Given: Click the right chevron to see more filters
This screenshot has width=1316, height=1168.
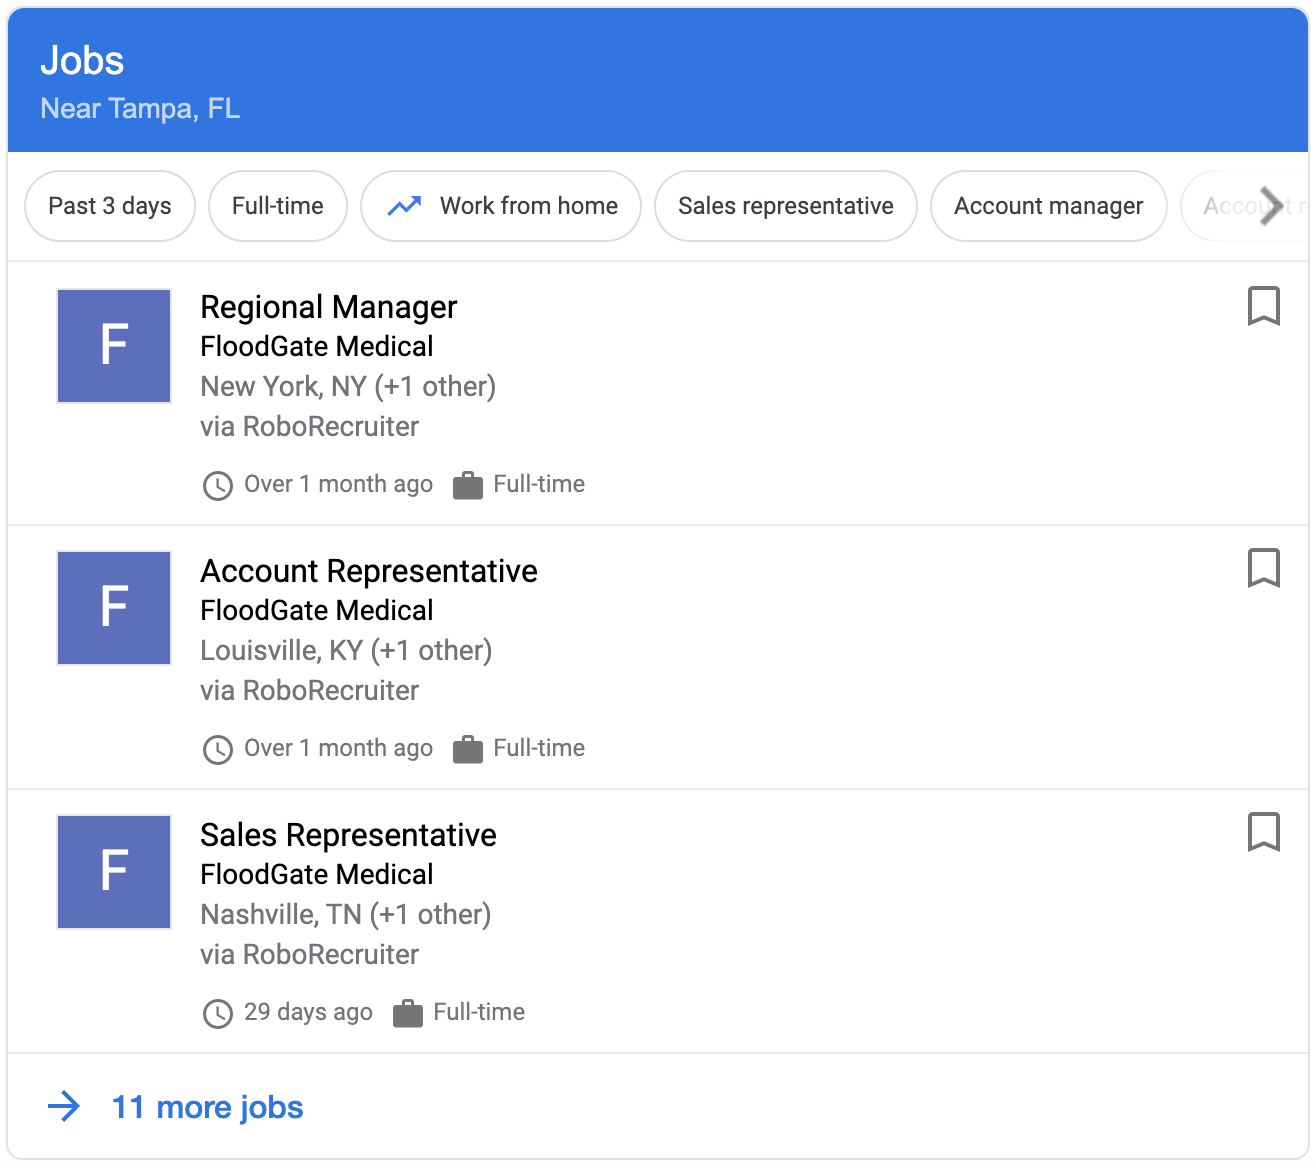Looking at the screenshot, I should point(1271,206).
